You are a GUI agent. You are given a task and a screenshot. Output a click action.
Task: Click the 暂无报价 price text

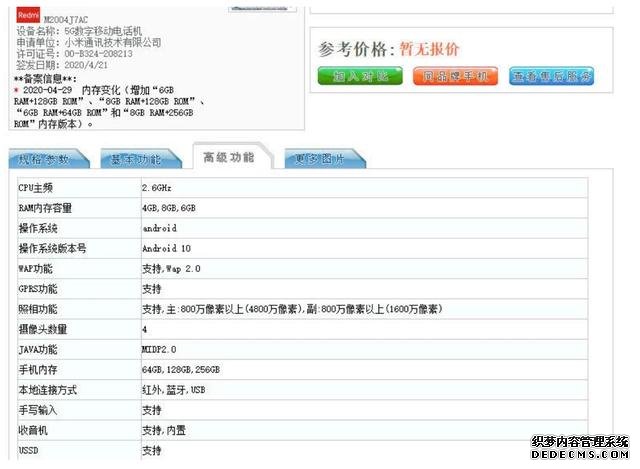(429, 49)
